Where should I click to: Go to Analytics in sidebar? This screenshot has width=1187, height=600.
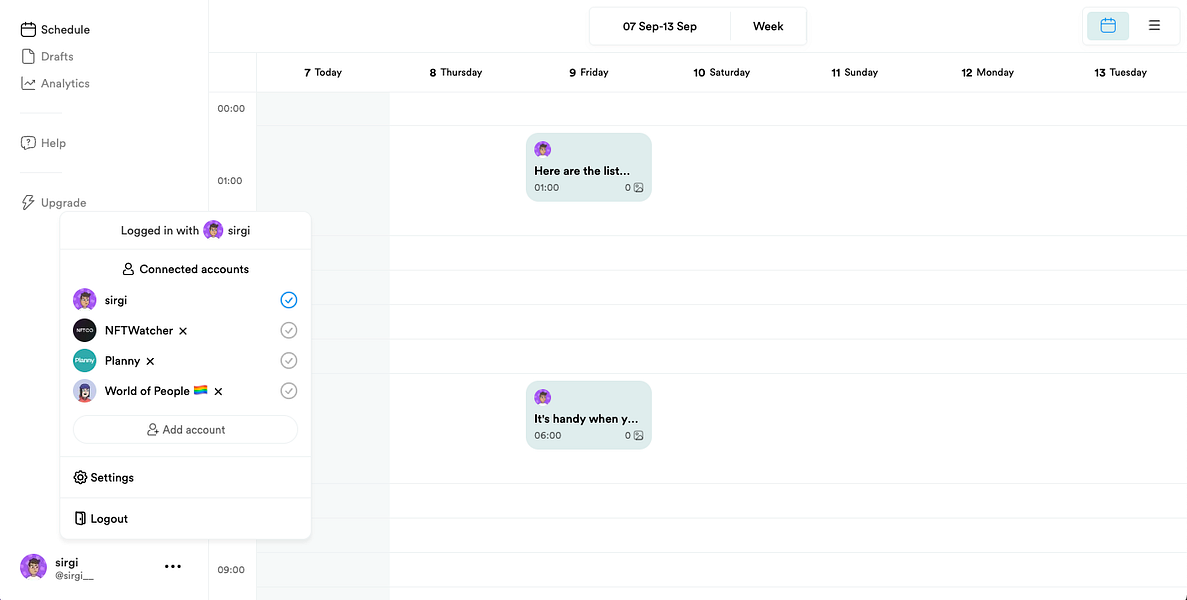(x=55, y=83)
